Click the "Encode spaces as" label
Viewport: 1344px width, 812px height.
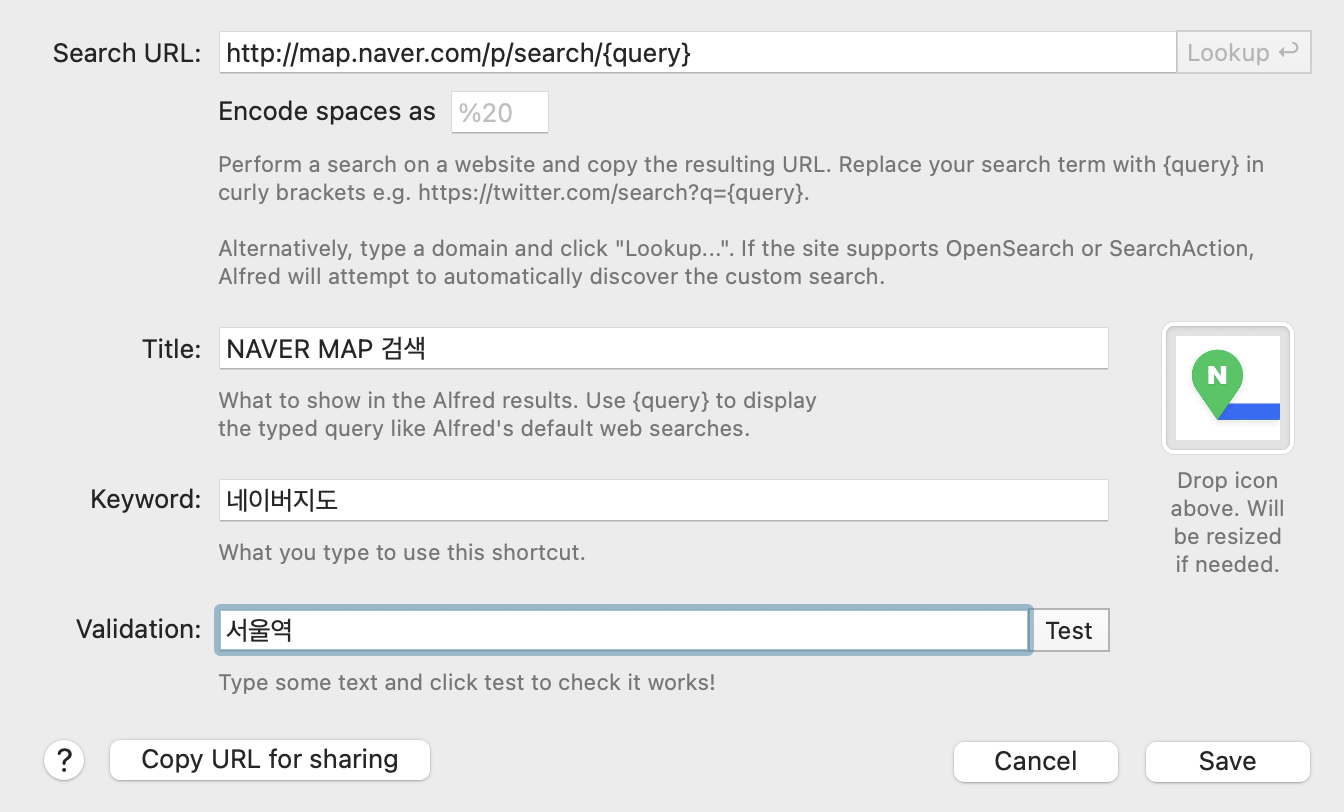[327, 111]
